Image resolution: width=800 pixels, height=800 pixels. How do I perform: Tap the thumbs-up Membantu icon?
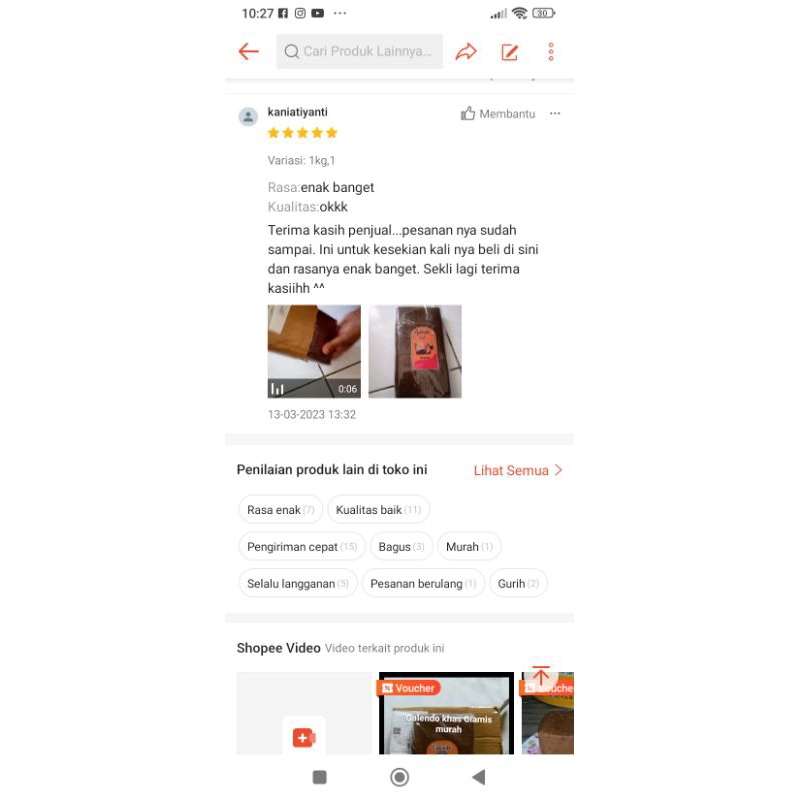click(x=468, y=113)
